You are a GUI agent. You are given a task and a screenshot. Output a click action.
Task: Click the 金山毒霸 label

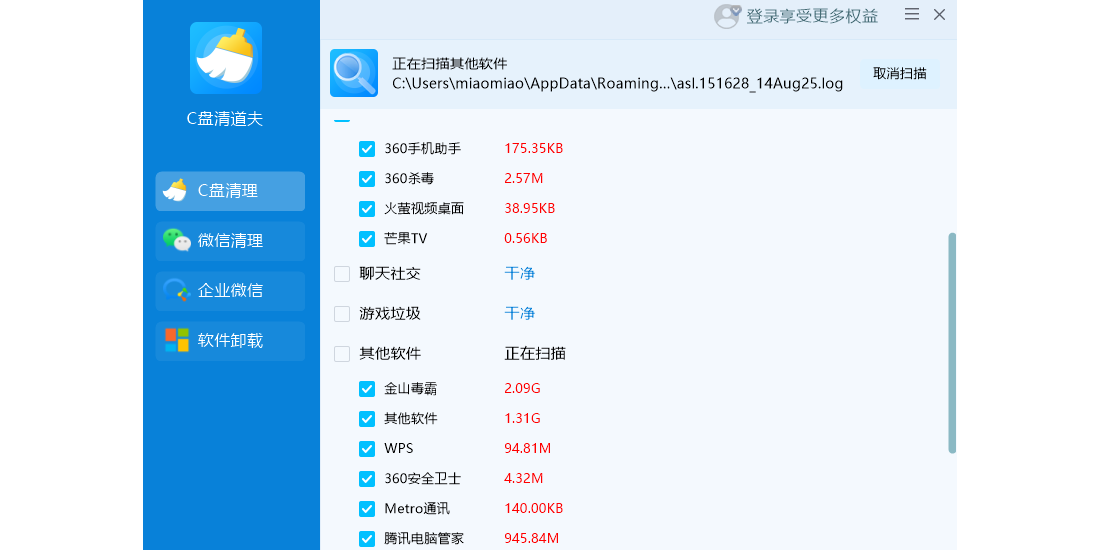pyautogui.click(x=411, y=389)
